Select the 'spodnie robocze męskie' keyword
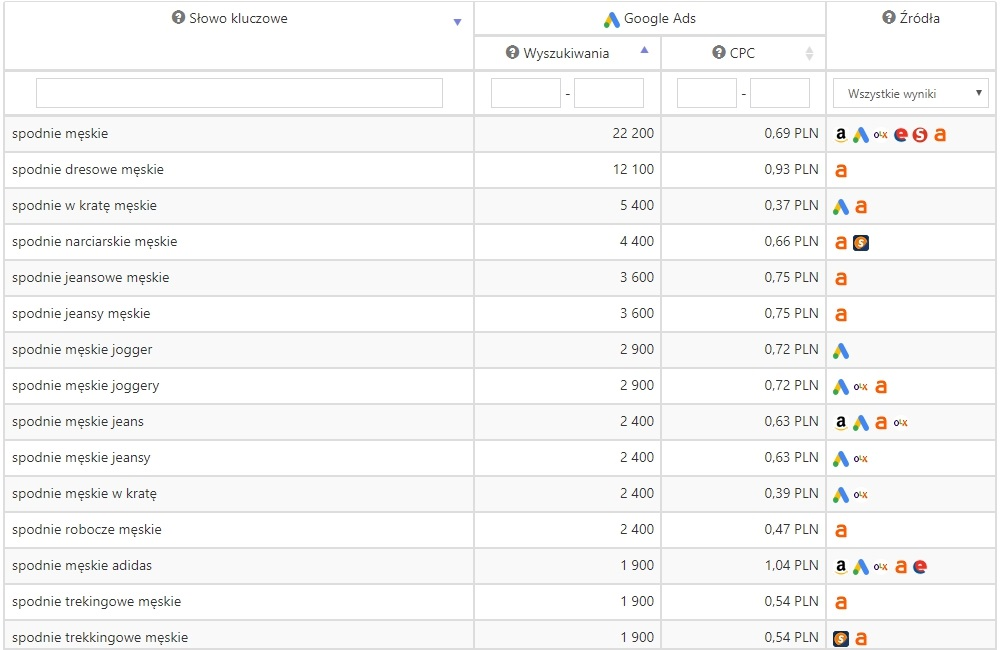 tap(87, 530)
